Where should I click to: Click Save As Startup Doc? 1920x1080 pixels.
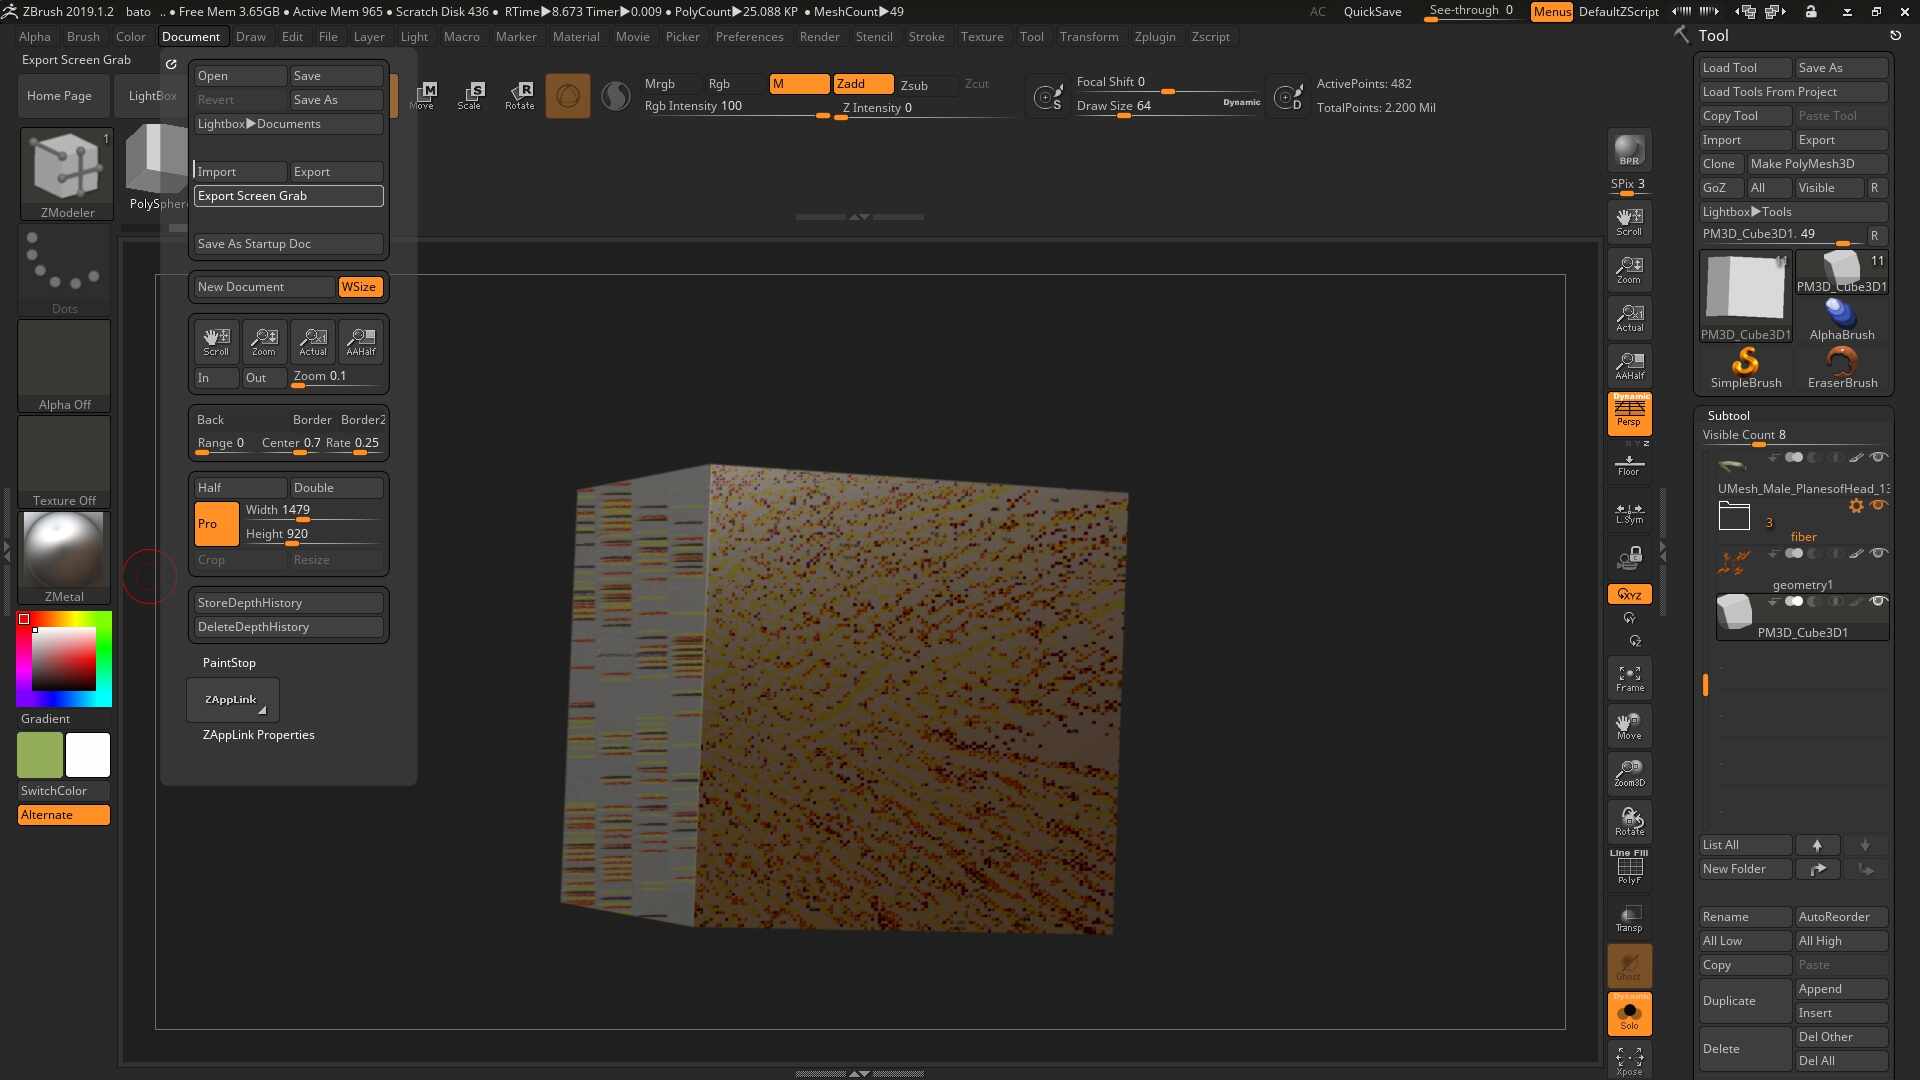pos(288,244)
